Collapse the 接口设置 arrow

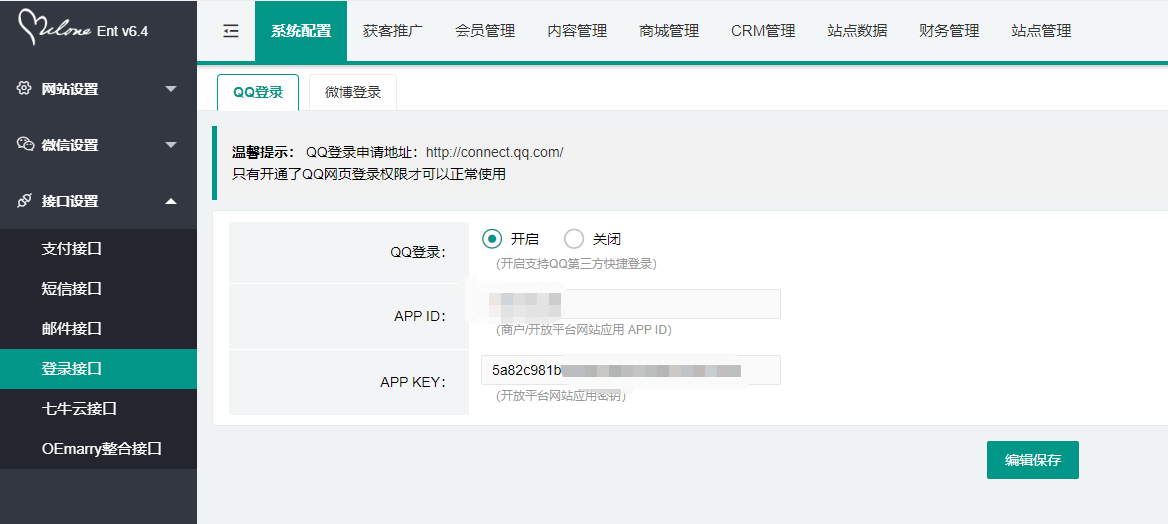coord(171,201)
